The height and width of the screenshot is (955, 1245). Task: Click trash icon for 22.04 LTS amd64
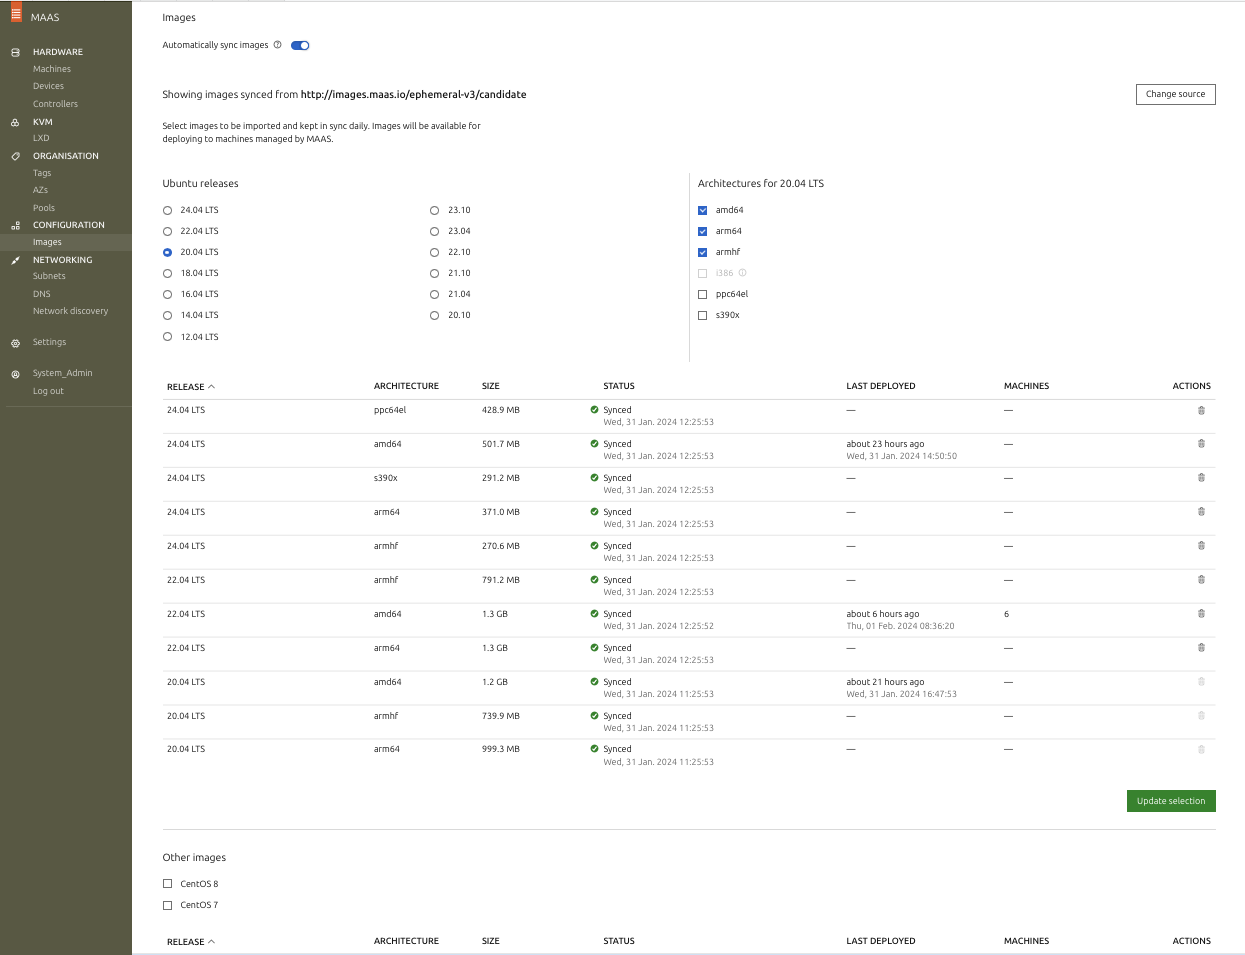point(1201,614)
